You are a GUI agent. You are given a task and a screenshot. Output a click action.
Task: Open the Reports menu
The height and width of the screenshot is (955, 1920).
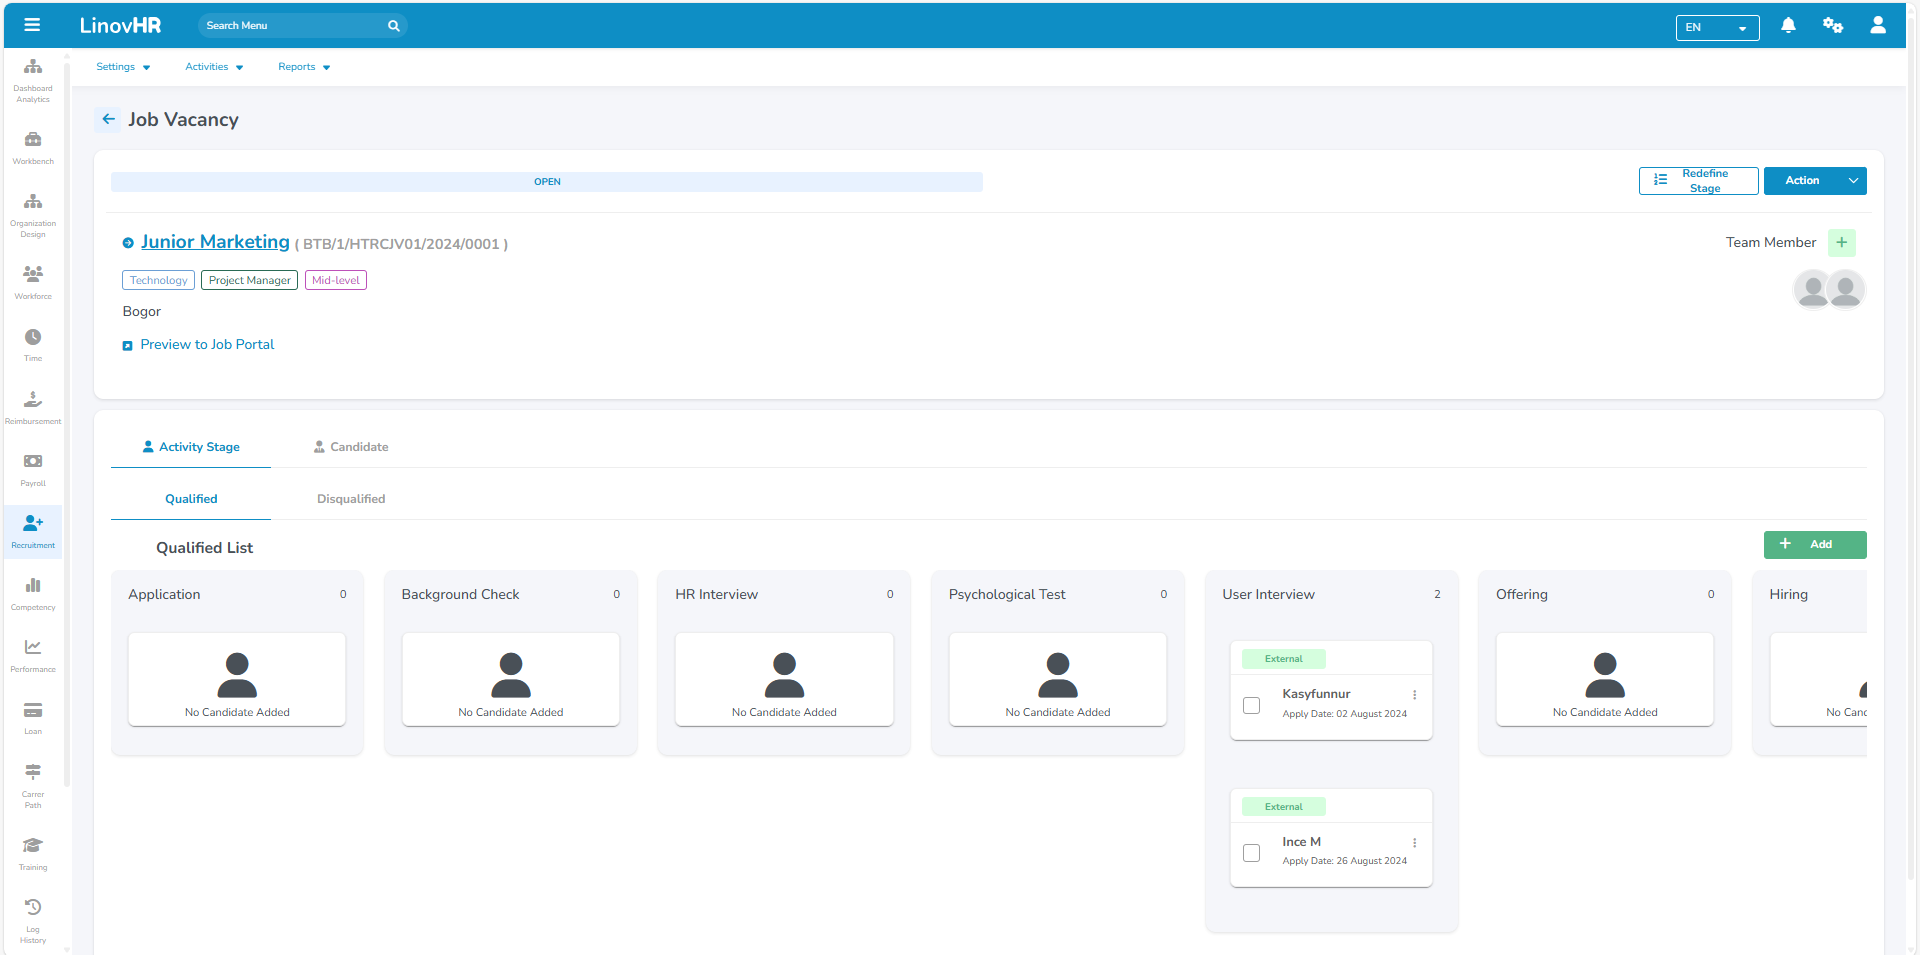(304, 67)
